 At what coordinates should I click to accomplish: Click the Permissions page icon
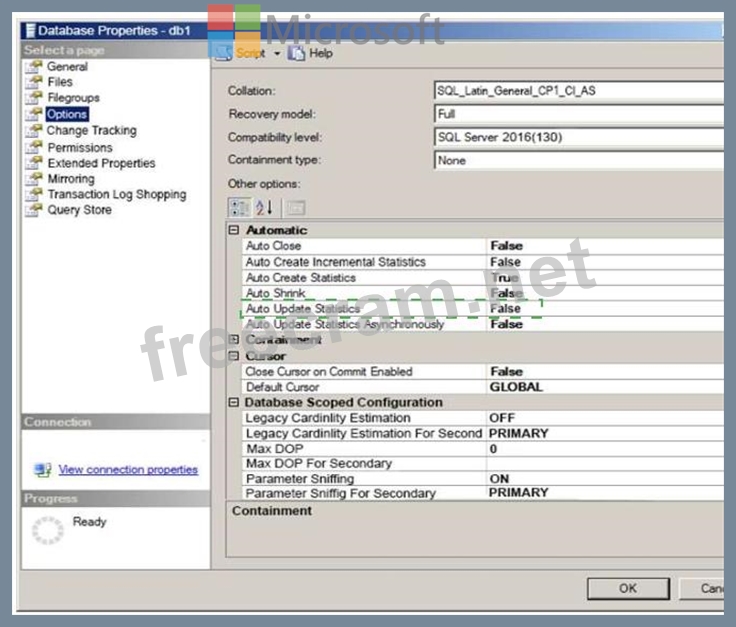[33, 147]
